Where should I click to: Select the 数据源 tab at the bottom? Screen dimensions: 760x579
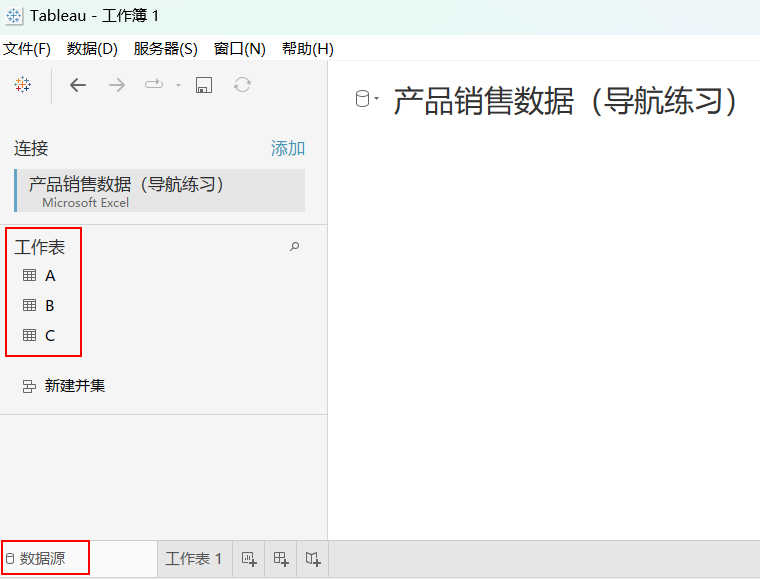[43, 559]
